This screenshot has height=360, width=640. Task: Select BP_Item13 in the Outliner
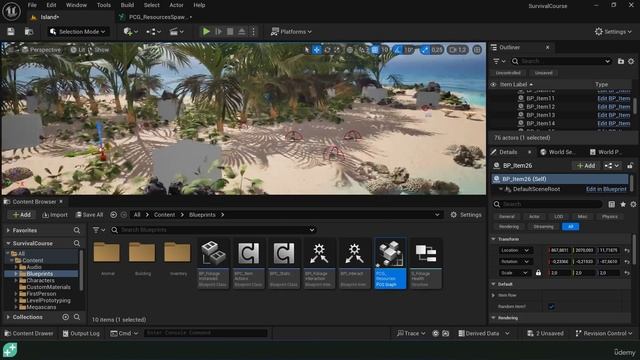click(x=540, y=115)
